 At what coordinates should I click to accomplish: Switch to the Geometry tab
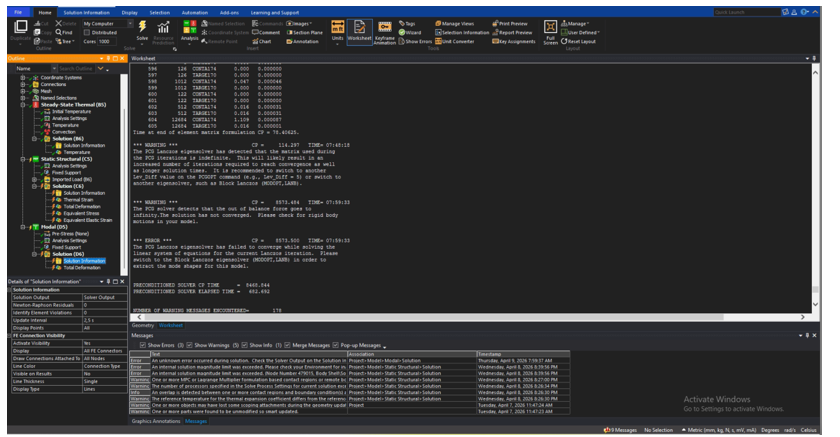click(x=143, y=325)
